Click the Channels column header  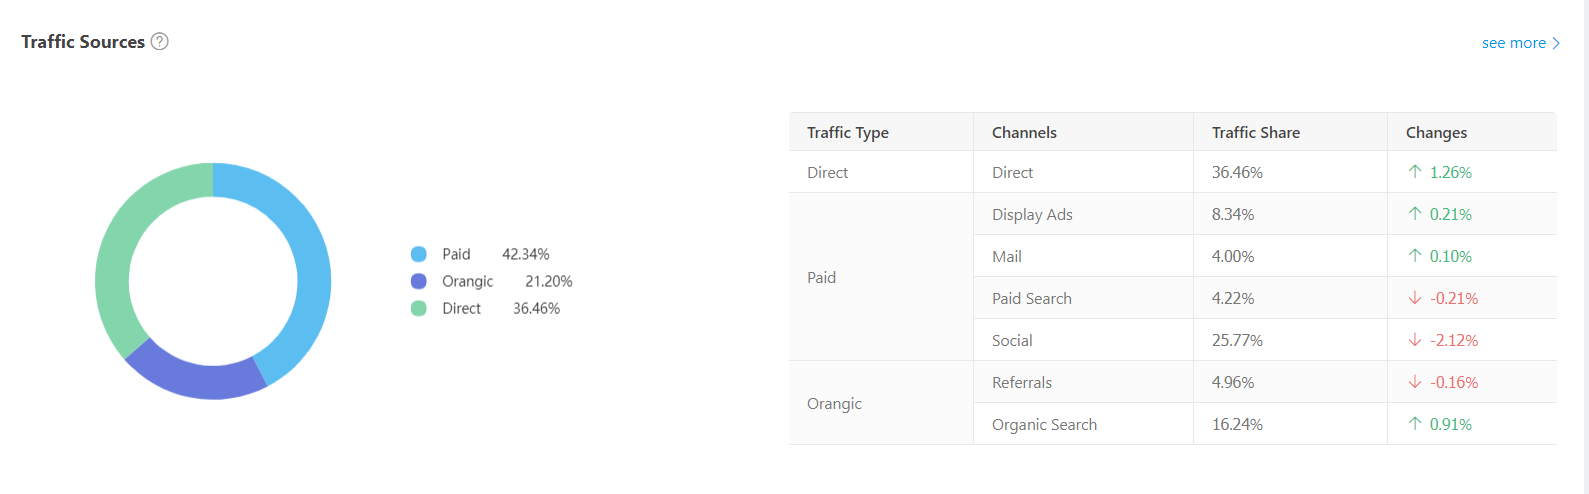pos(1024,133)
